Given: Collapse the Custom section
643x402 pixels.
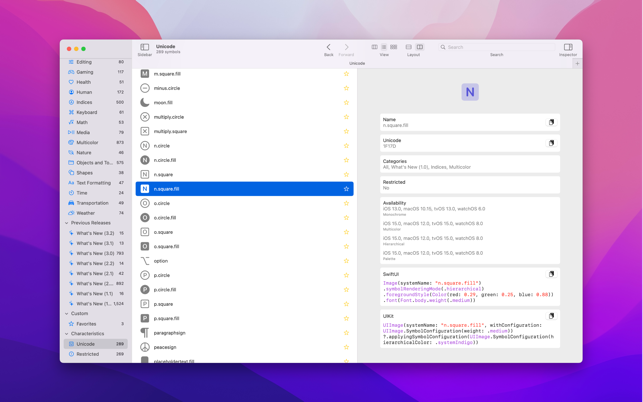Looking at the screenshot, I should tap(66, 313).
